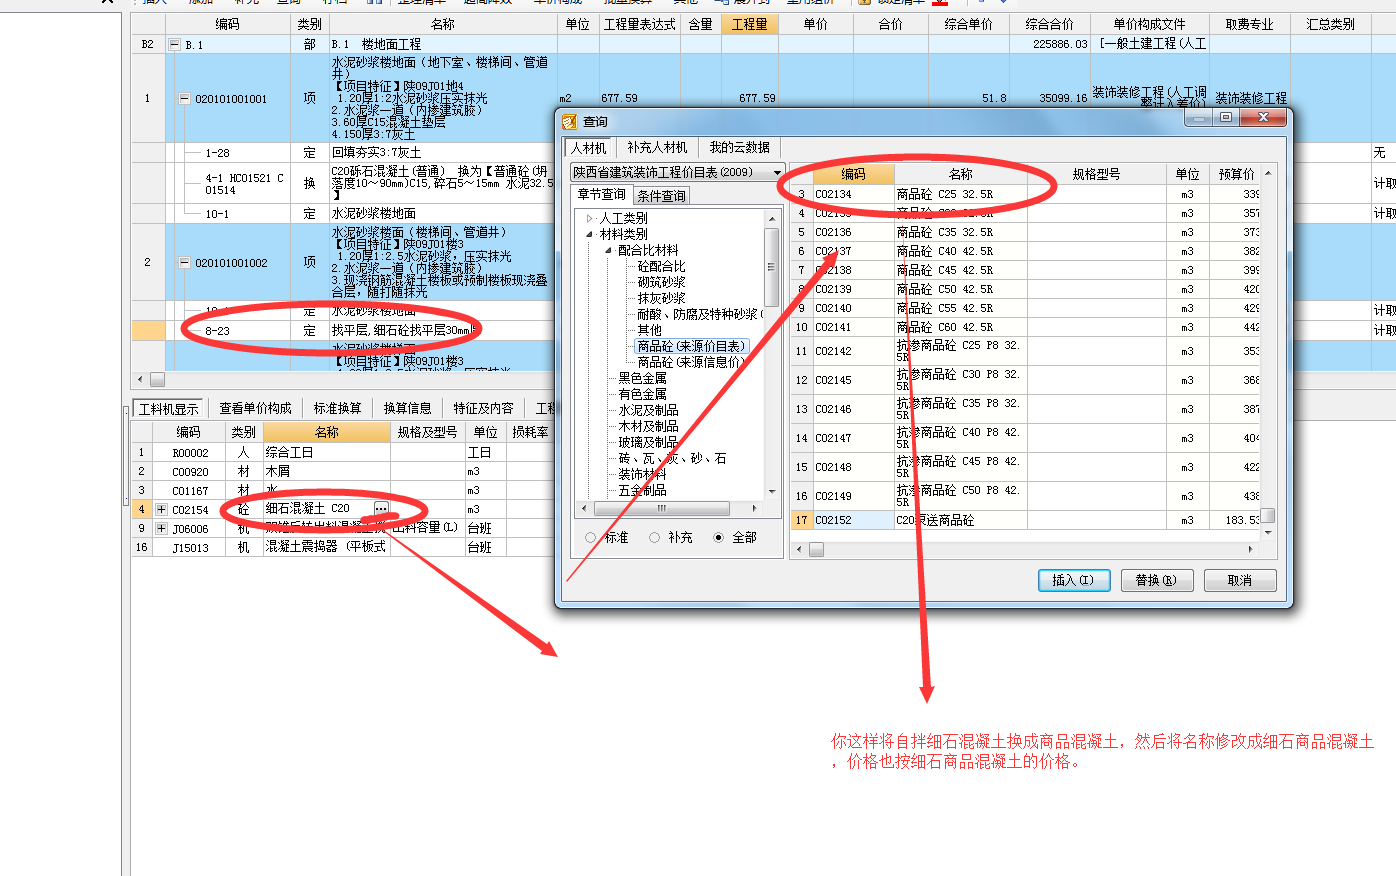Image resolution: width=1396 pixels, height=876 pixels.
Task: Click the tree's horizontal scrollbar thumb
Action: point(661,508)
